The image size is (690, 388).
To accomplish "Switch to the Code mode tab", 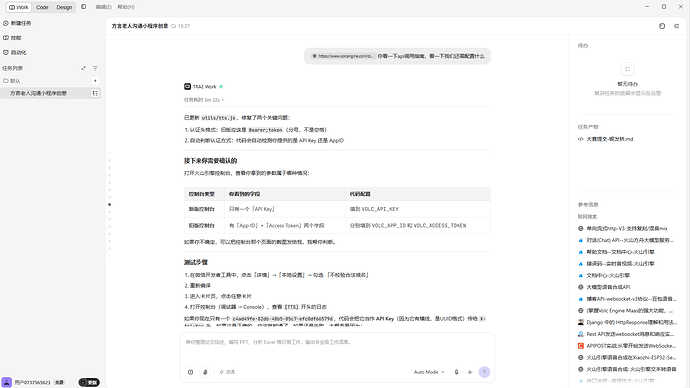I will point(42,7).
